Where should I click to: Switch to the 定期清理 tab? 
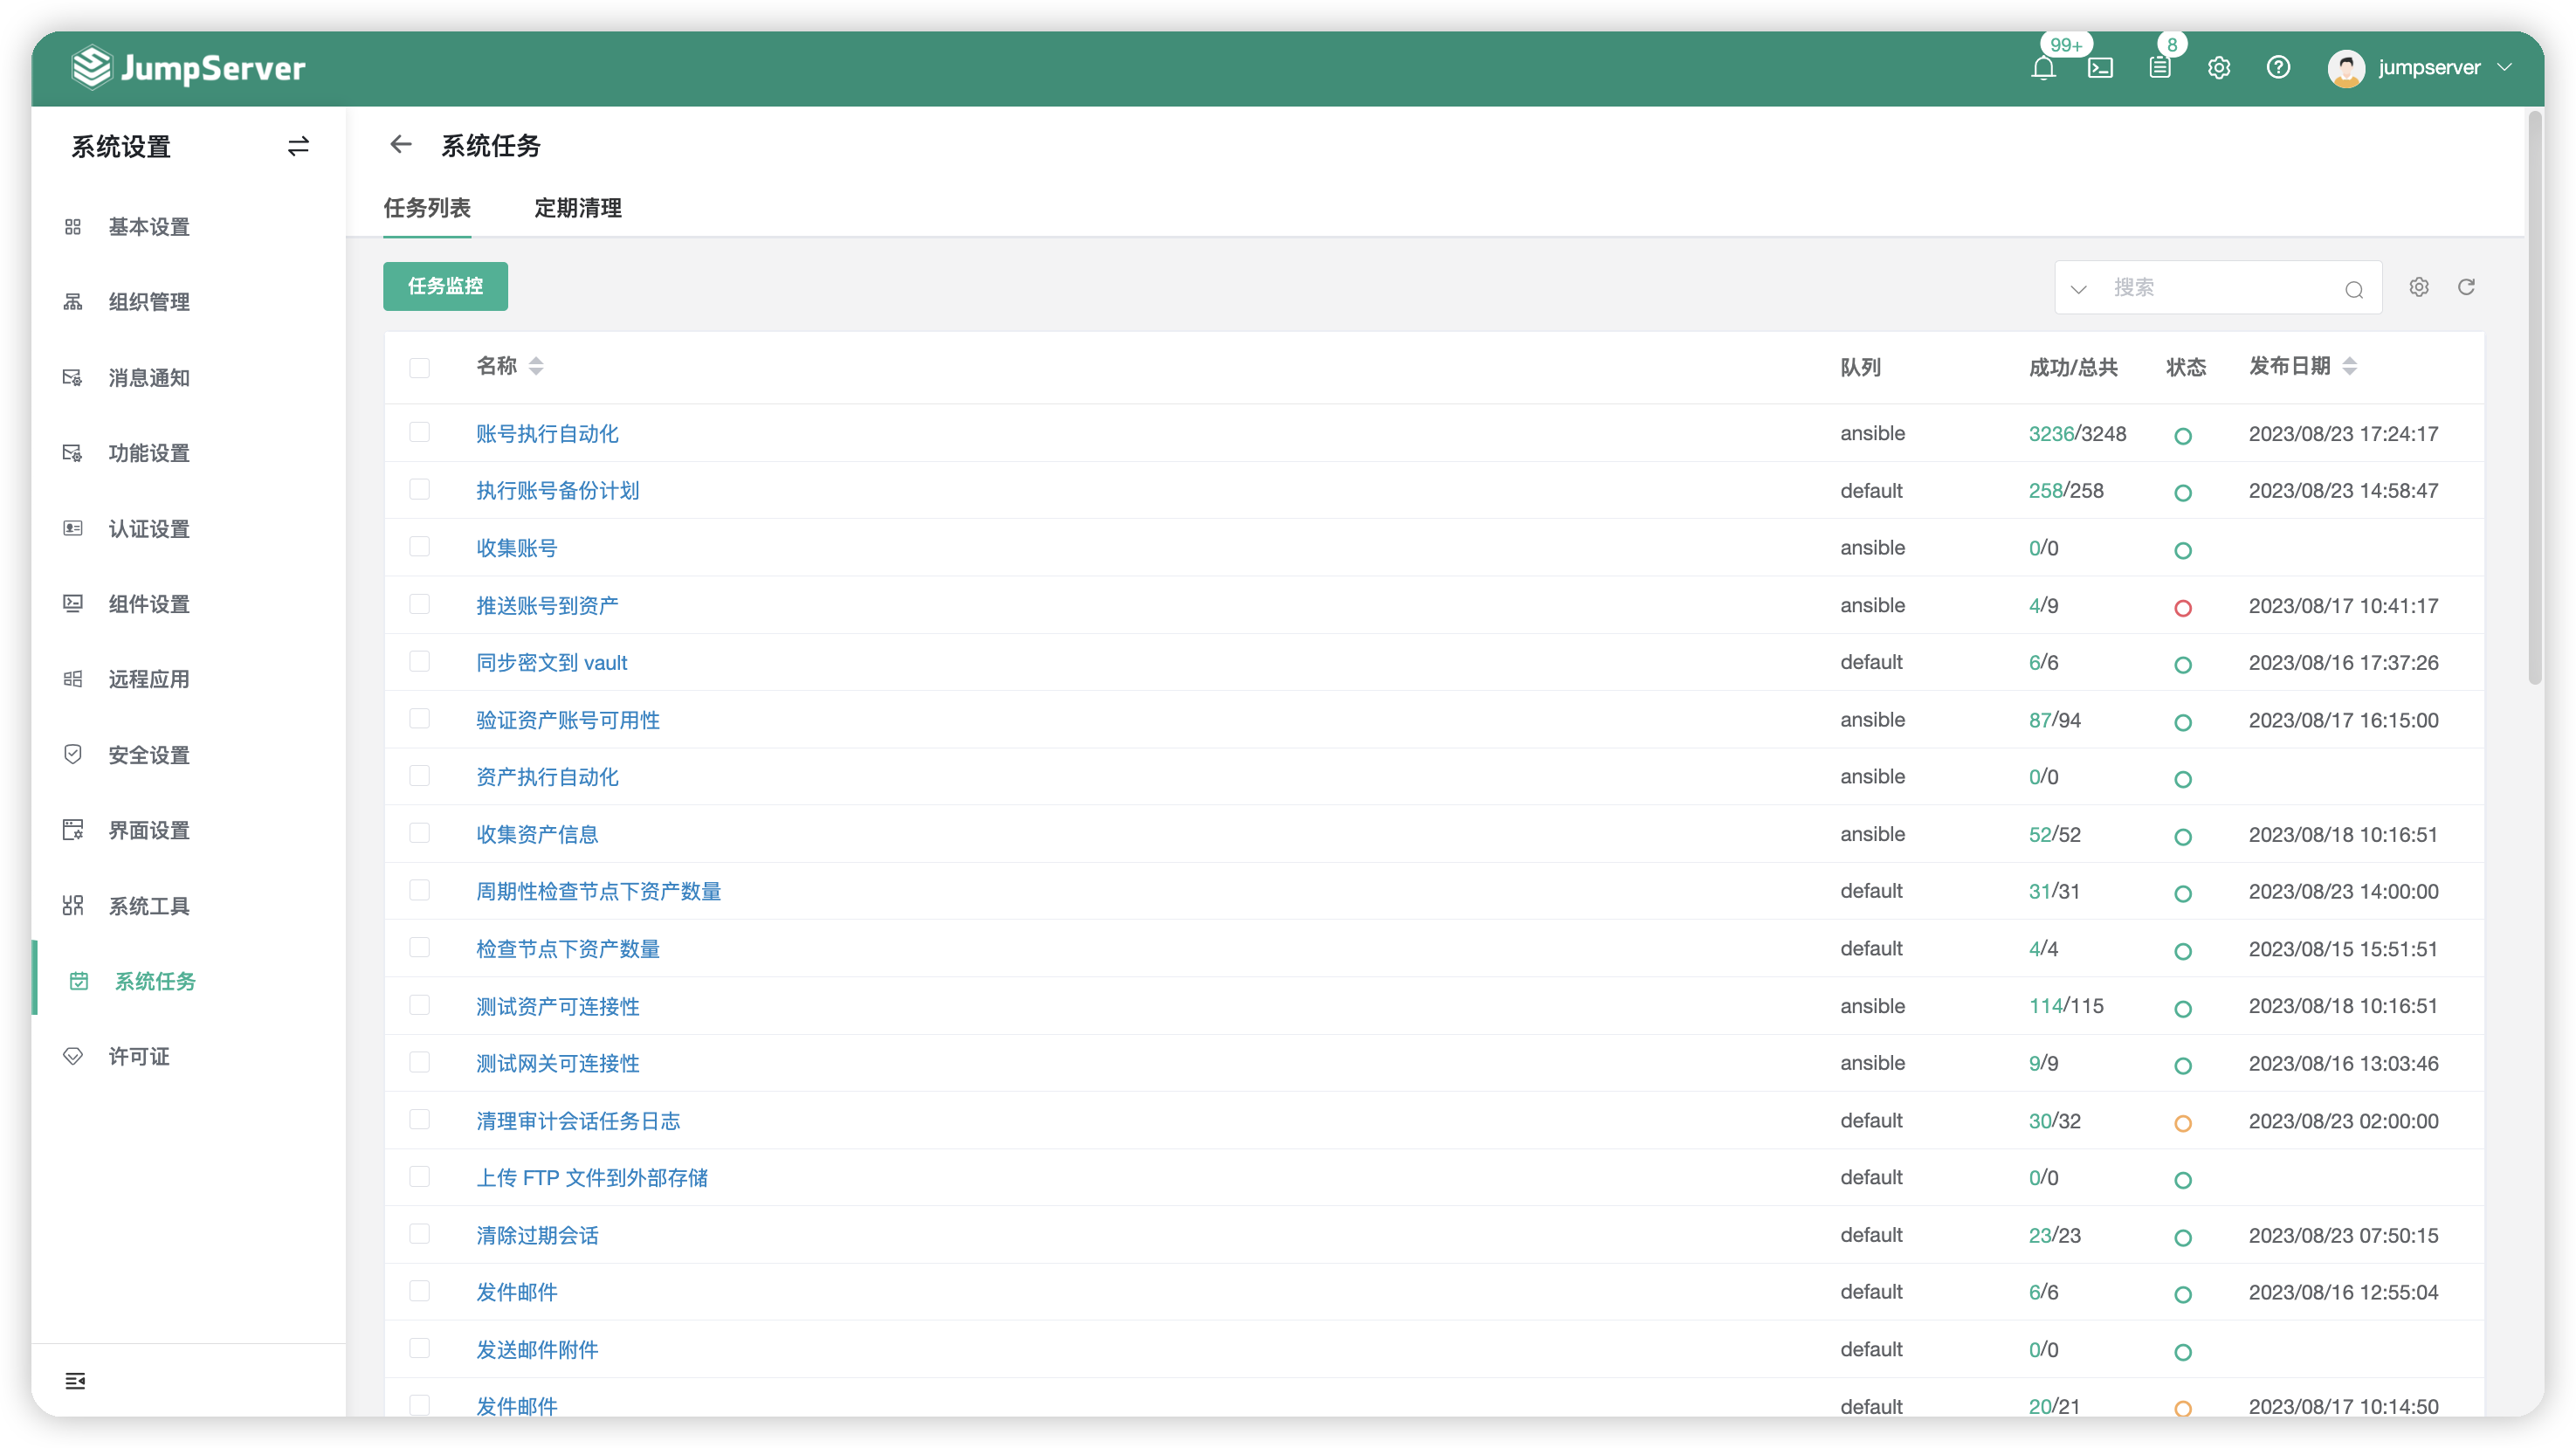tap(578, 208)
